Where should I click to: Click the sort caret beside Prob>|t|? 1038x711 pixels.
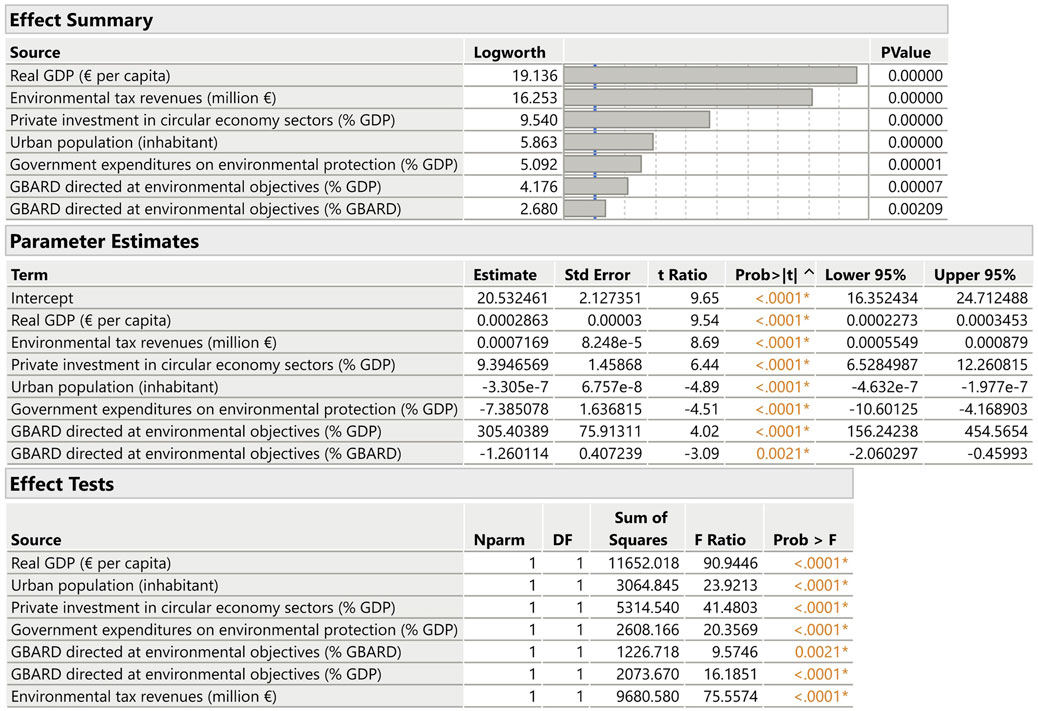point(809,273)
